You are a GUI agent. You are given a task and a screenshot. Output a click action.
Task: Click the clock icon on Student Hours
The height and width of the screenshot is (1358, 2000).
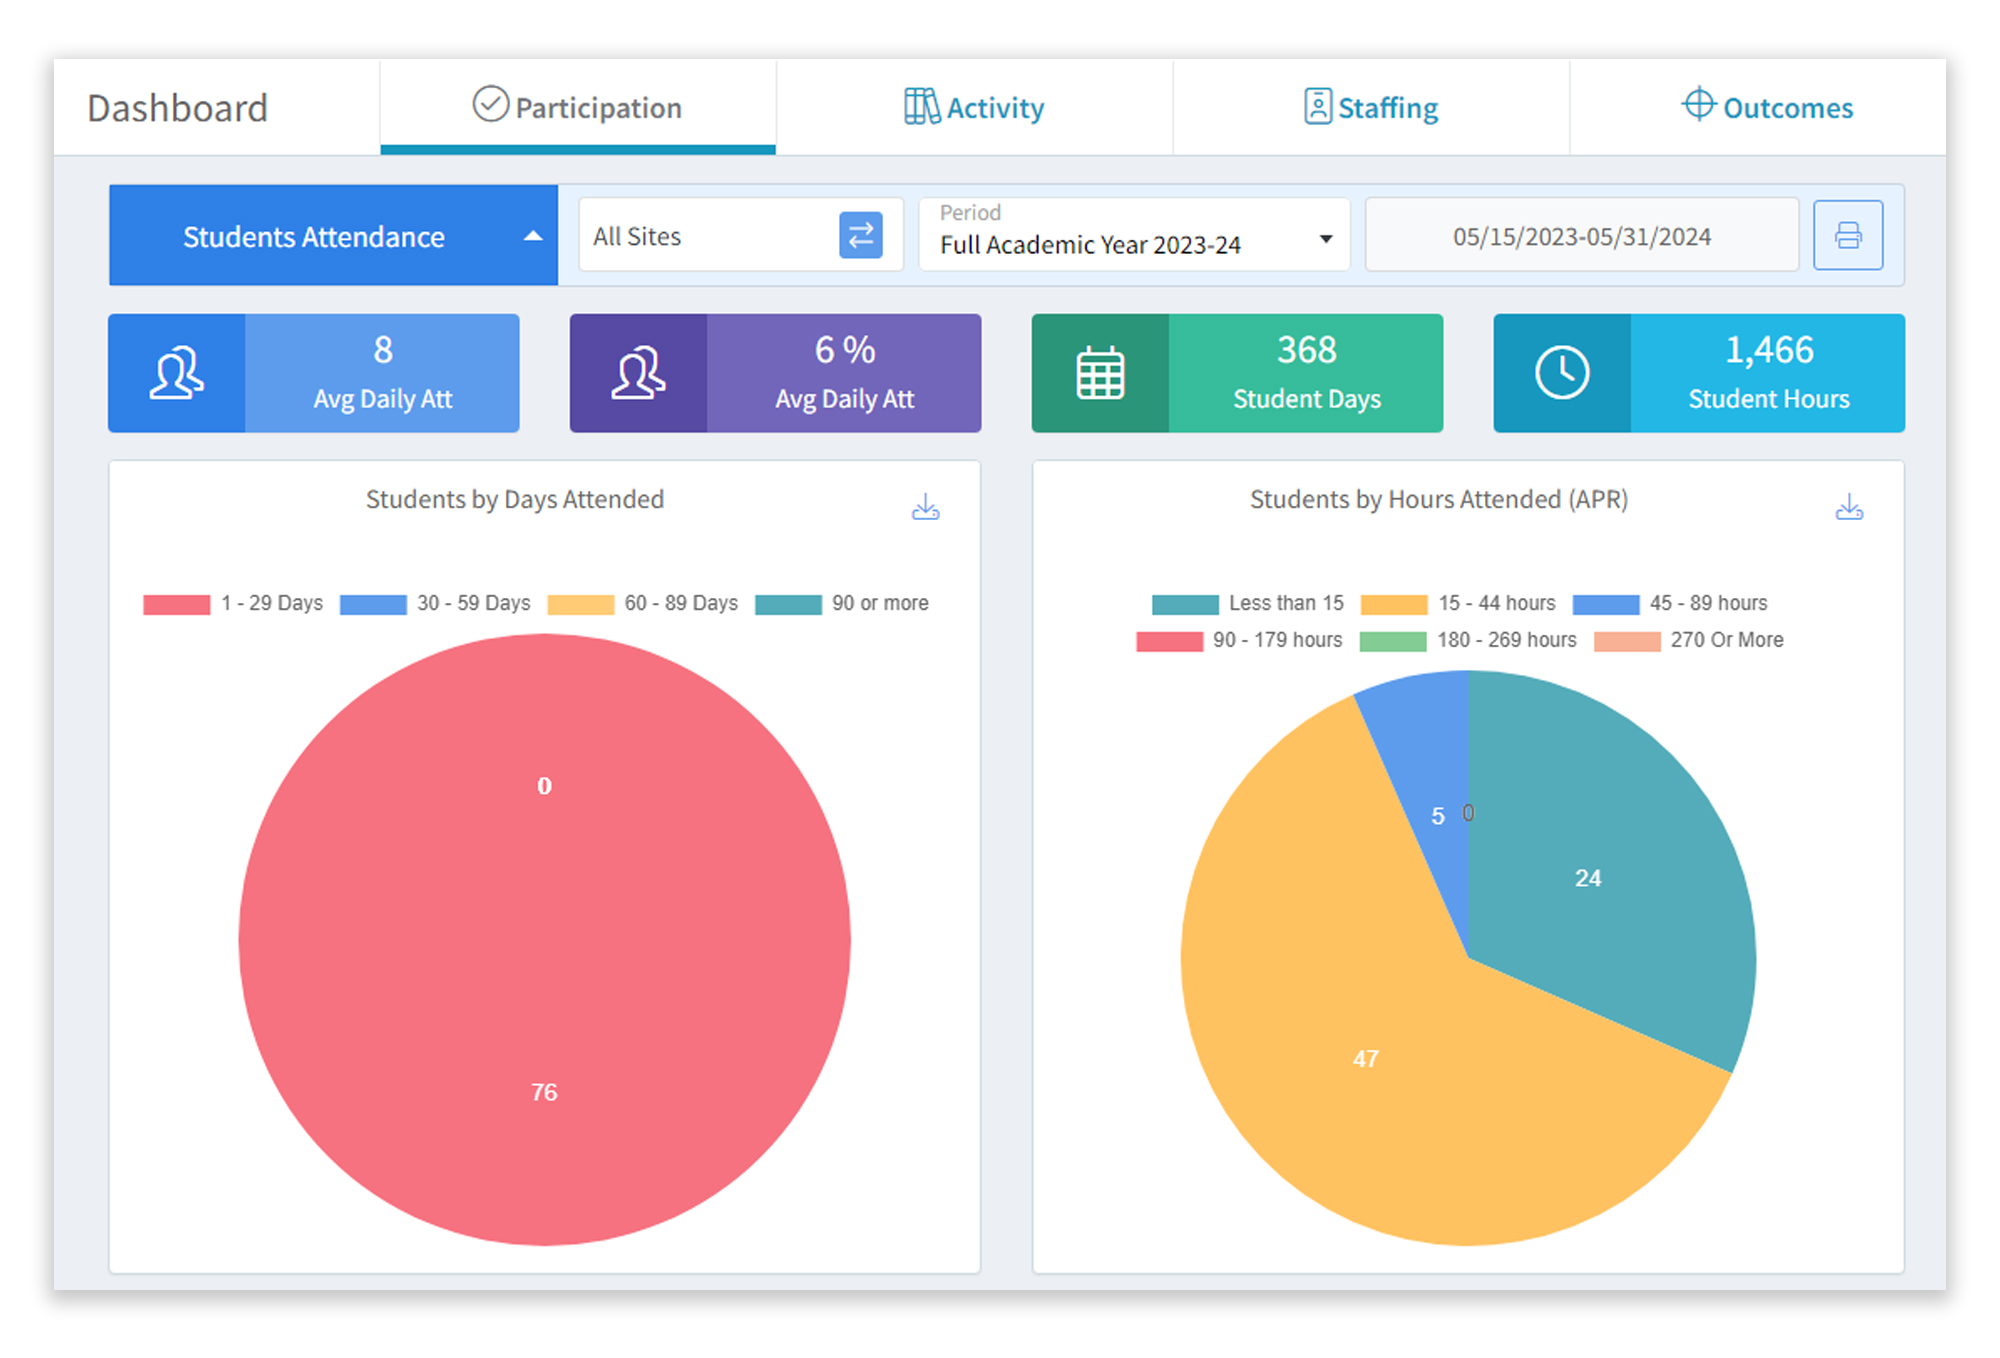(1561, 373)
